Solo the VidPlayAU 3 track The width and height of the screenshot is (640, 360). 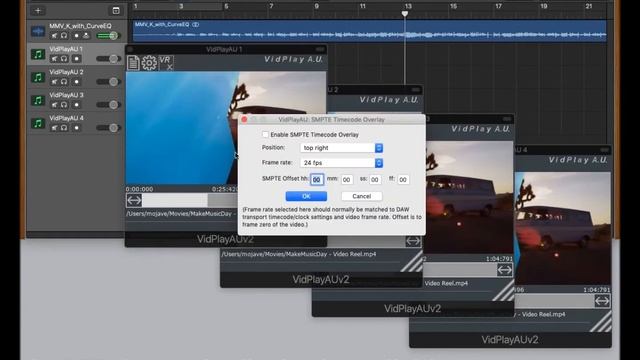(x=64, y=104)
